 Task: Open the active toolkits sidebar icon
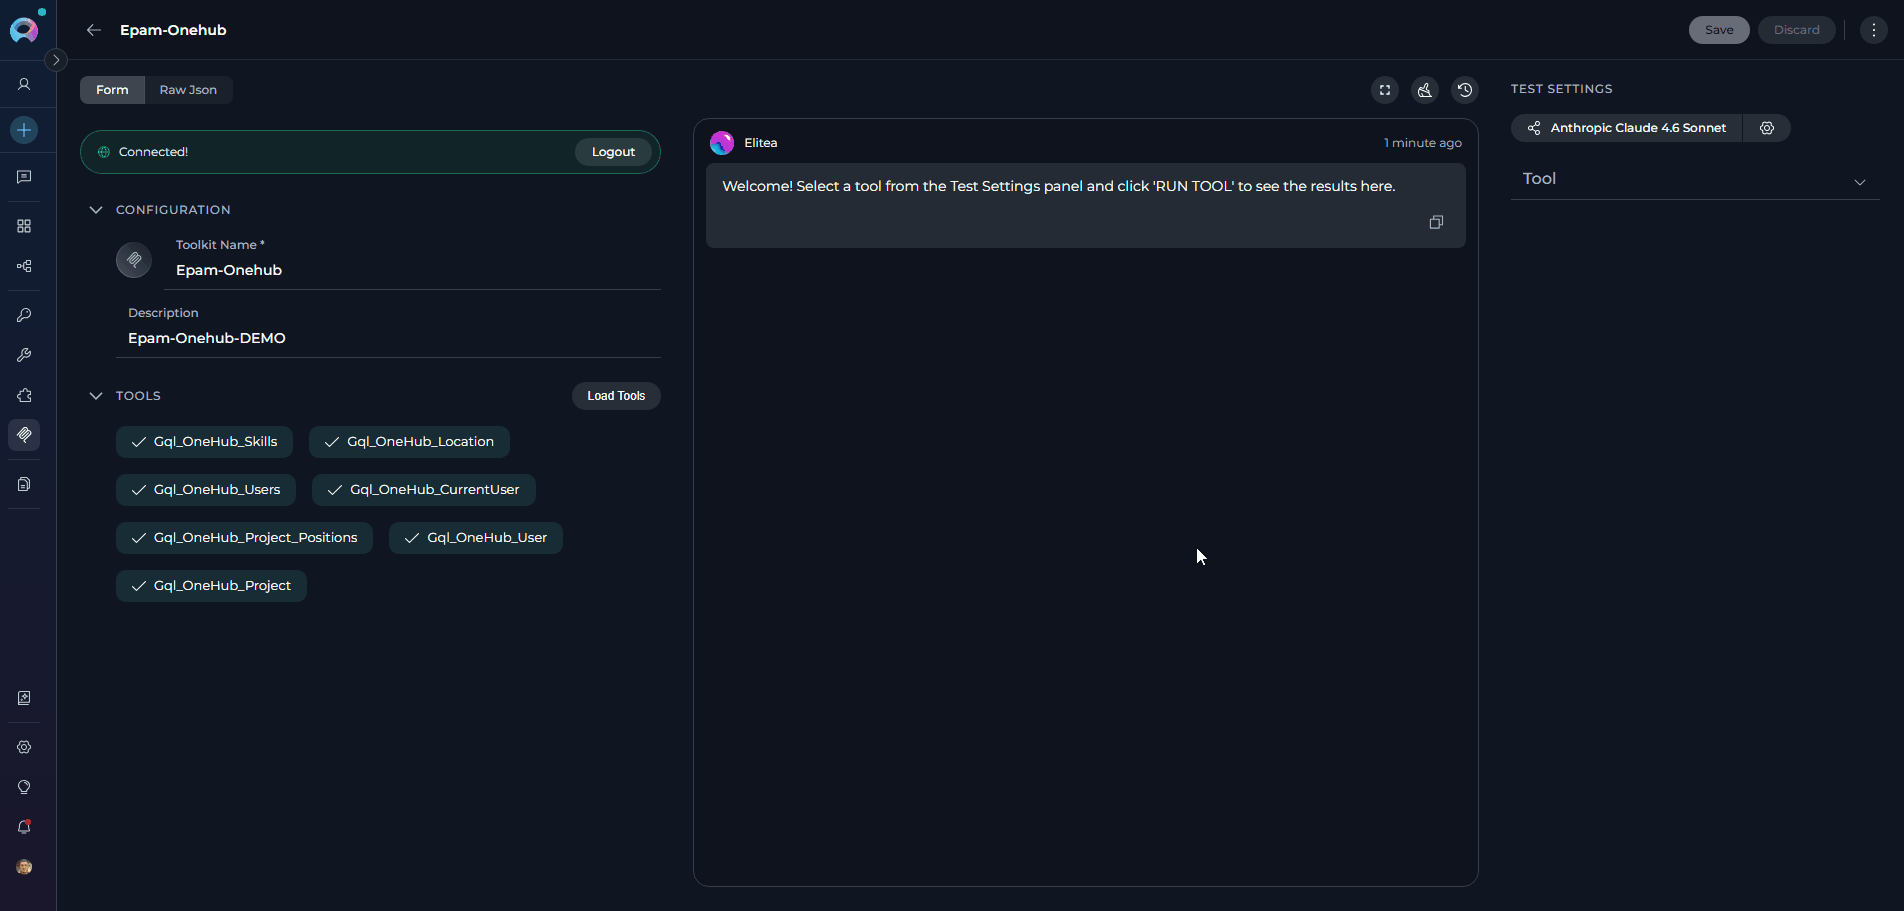24,435
